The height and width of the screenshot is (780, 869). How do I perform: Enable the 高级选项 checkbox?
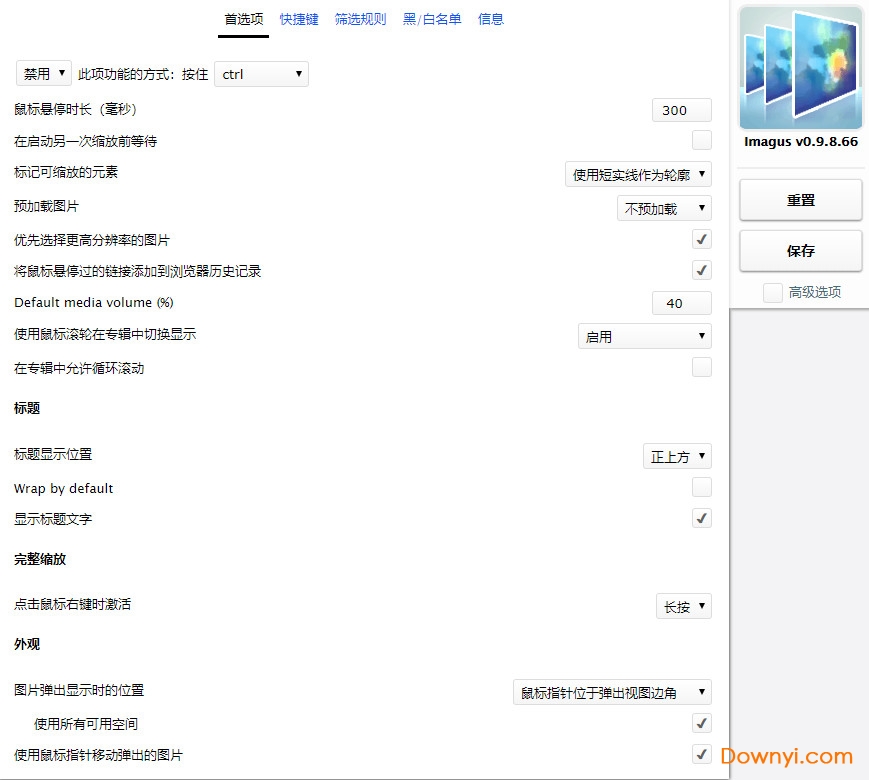(772, 292)
